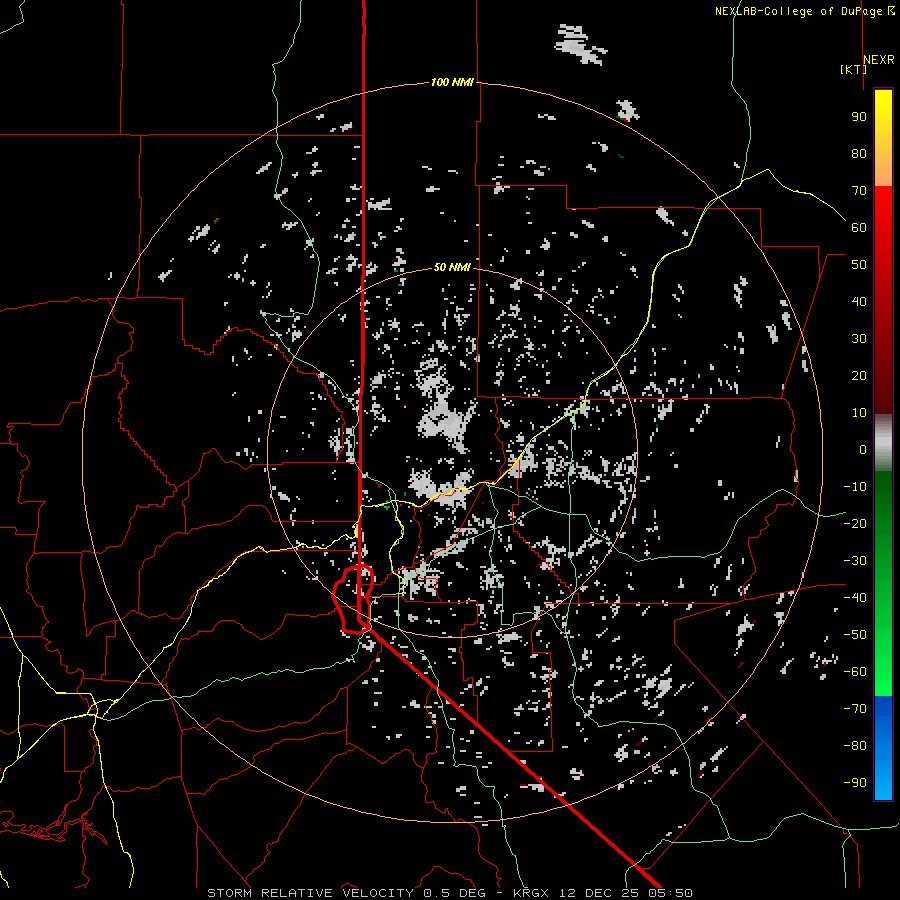Click the -70 value on the velocity scale
Screen dimensions: 900x900
pyautogui.click(x=855, y=709)
